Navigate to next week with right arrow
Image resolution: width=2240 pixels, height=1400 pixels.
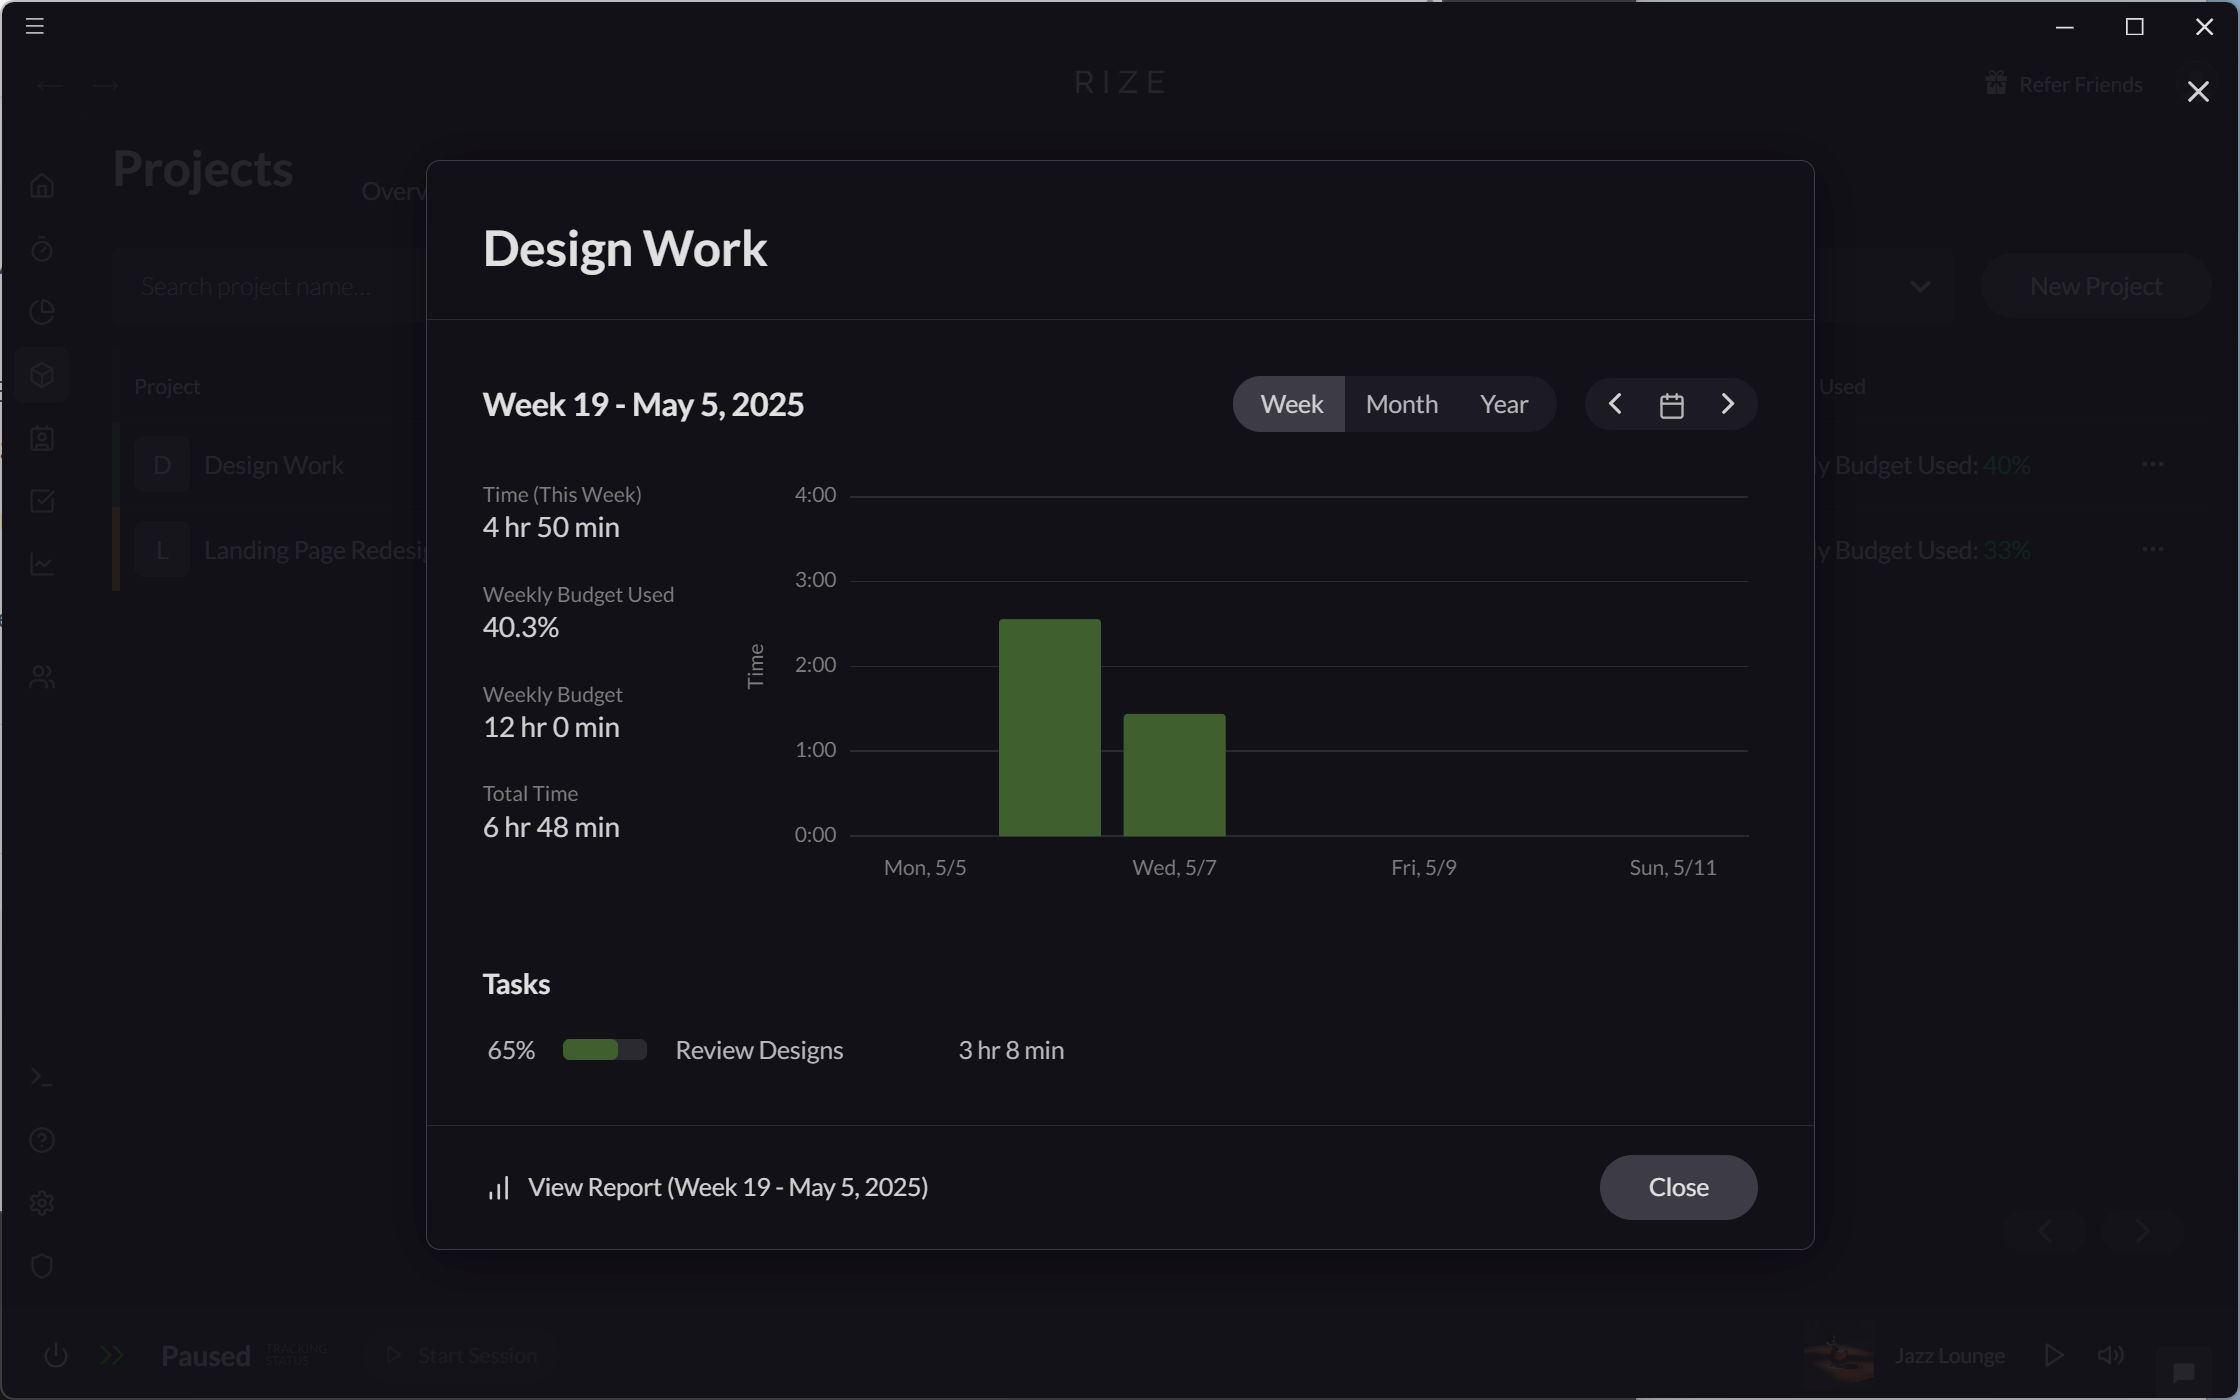(1729, 404)
